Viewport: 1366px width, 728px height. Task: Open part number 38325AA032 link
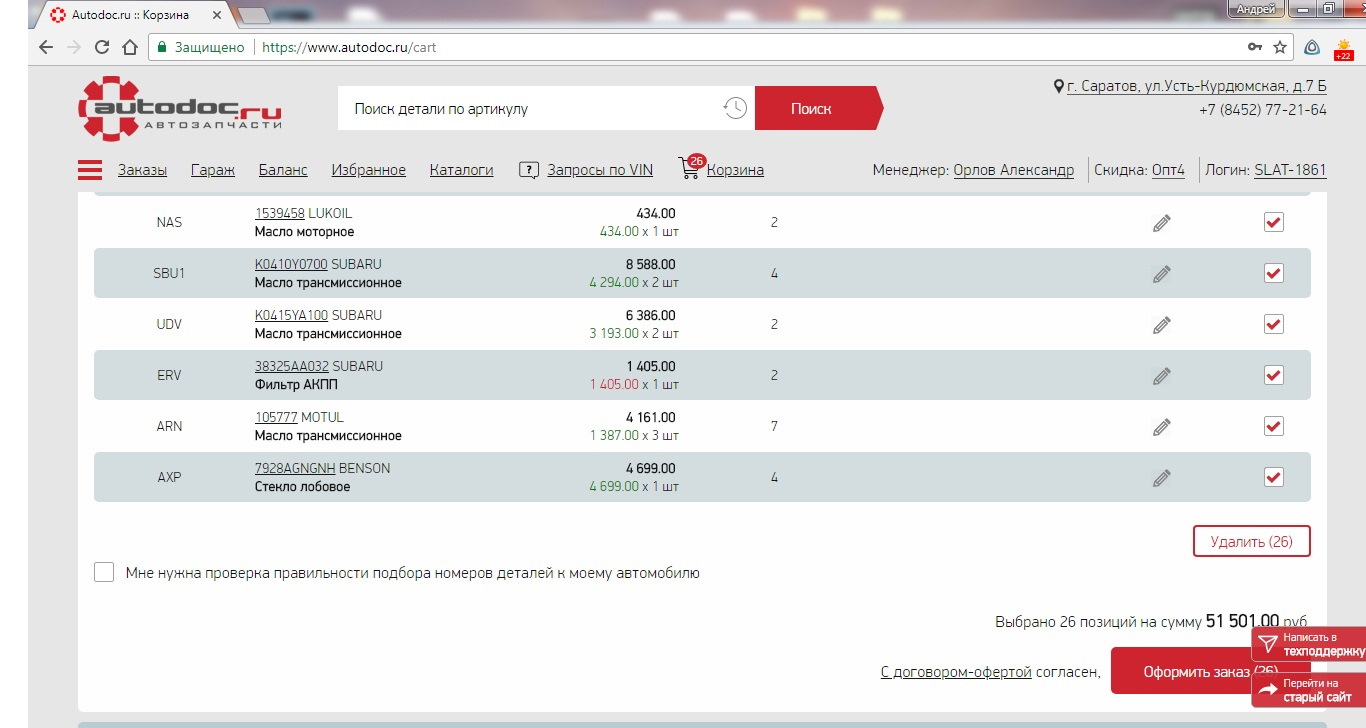(291, 366)
